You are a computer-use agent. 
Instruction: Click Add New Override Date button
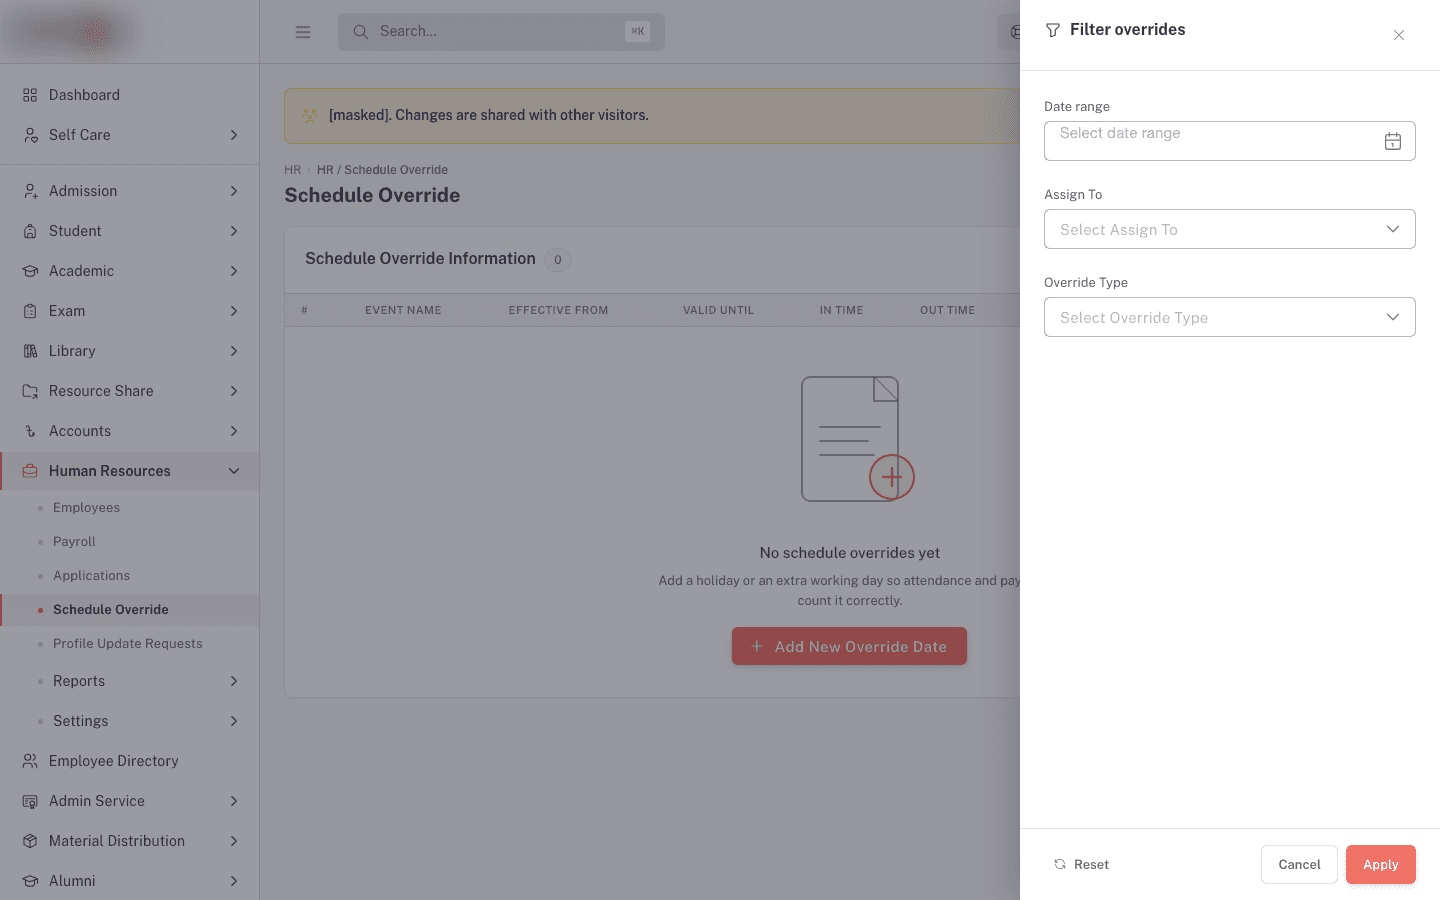coord(849,646)
